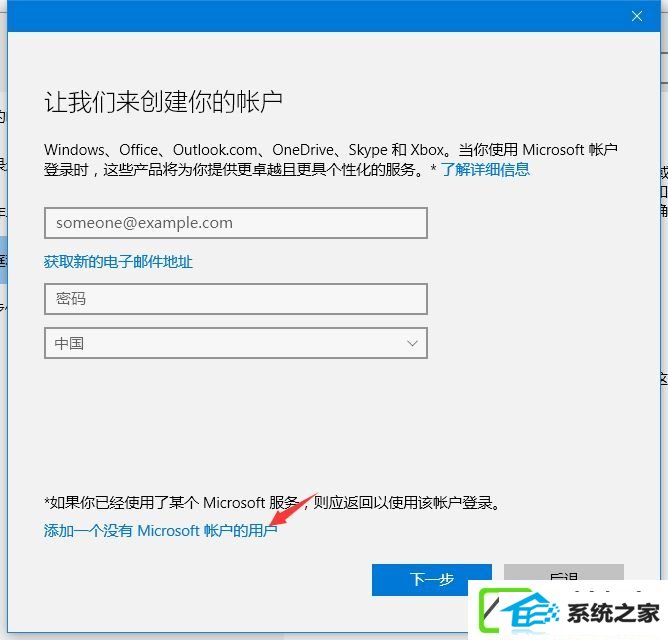
Task: Click the 下一步 button
Action: pyautogui.click(x=432, y=579)
